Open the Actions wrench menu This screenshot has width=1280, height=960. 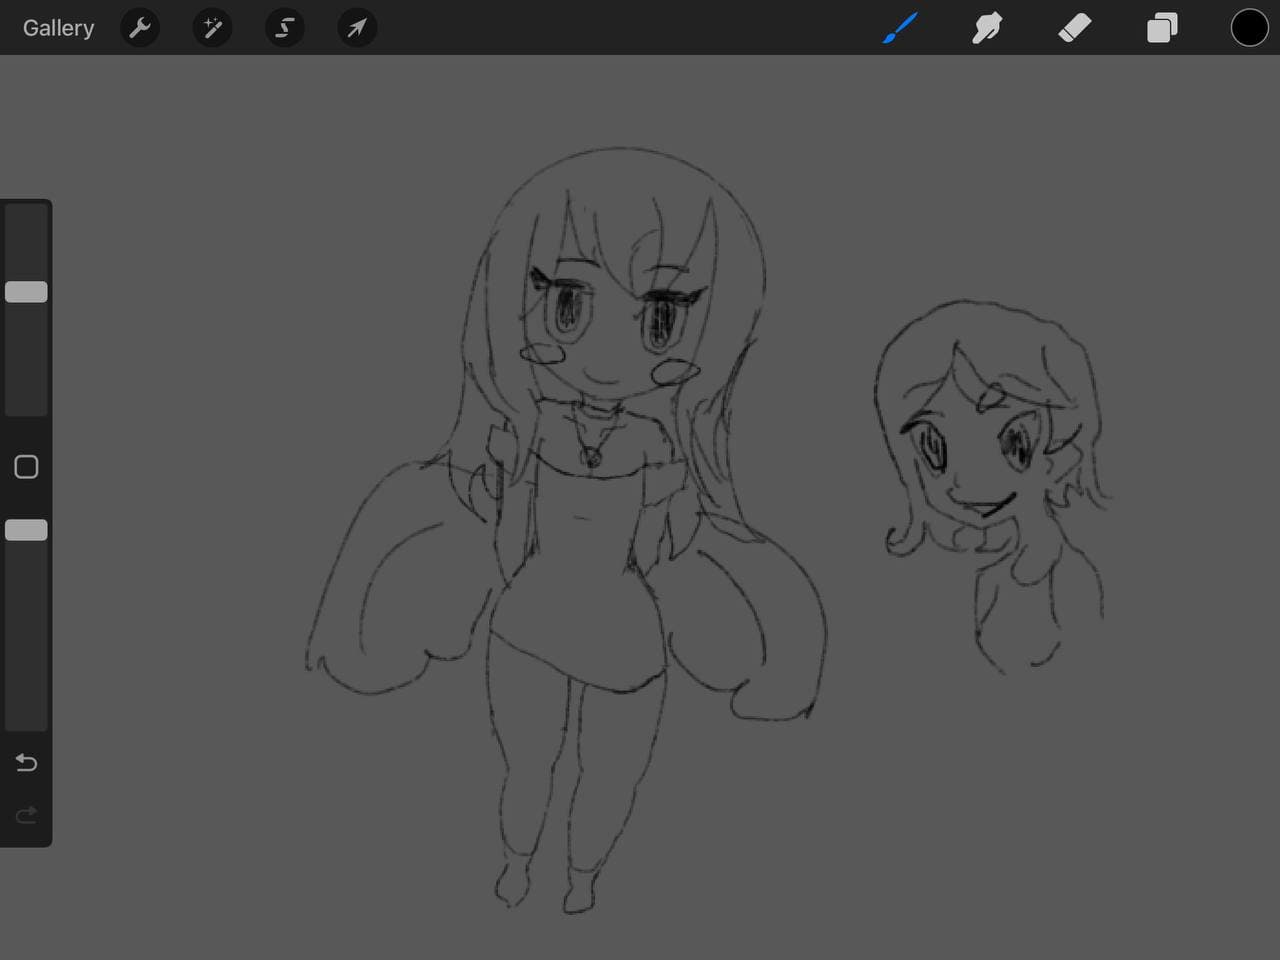tap(140, 28)
